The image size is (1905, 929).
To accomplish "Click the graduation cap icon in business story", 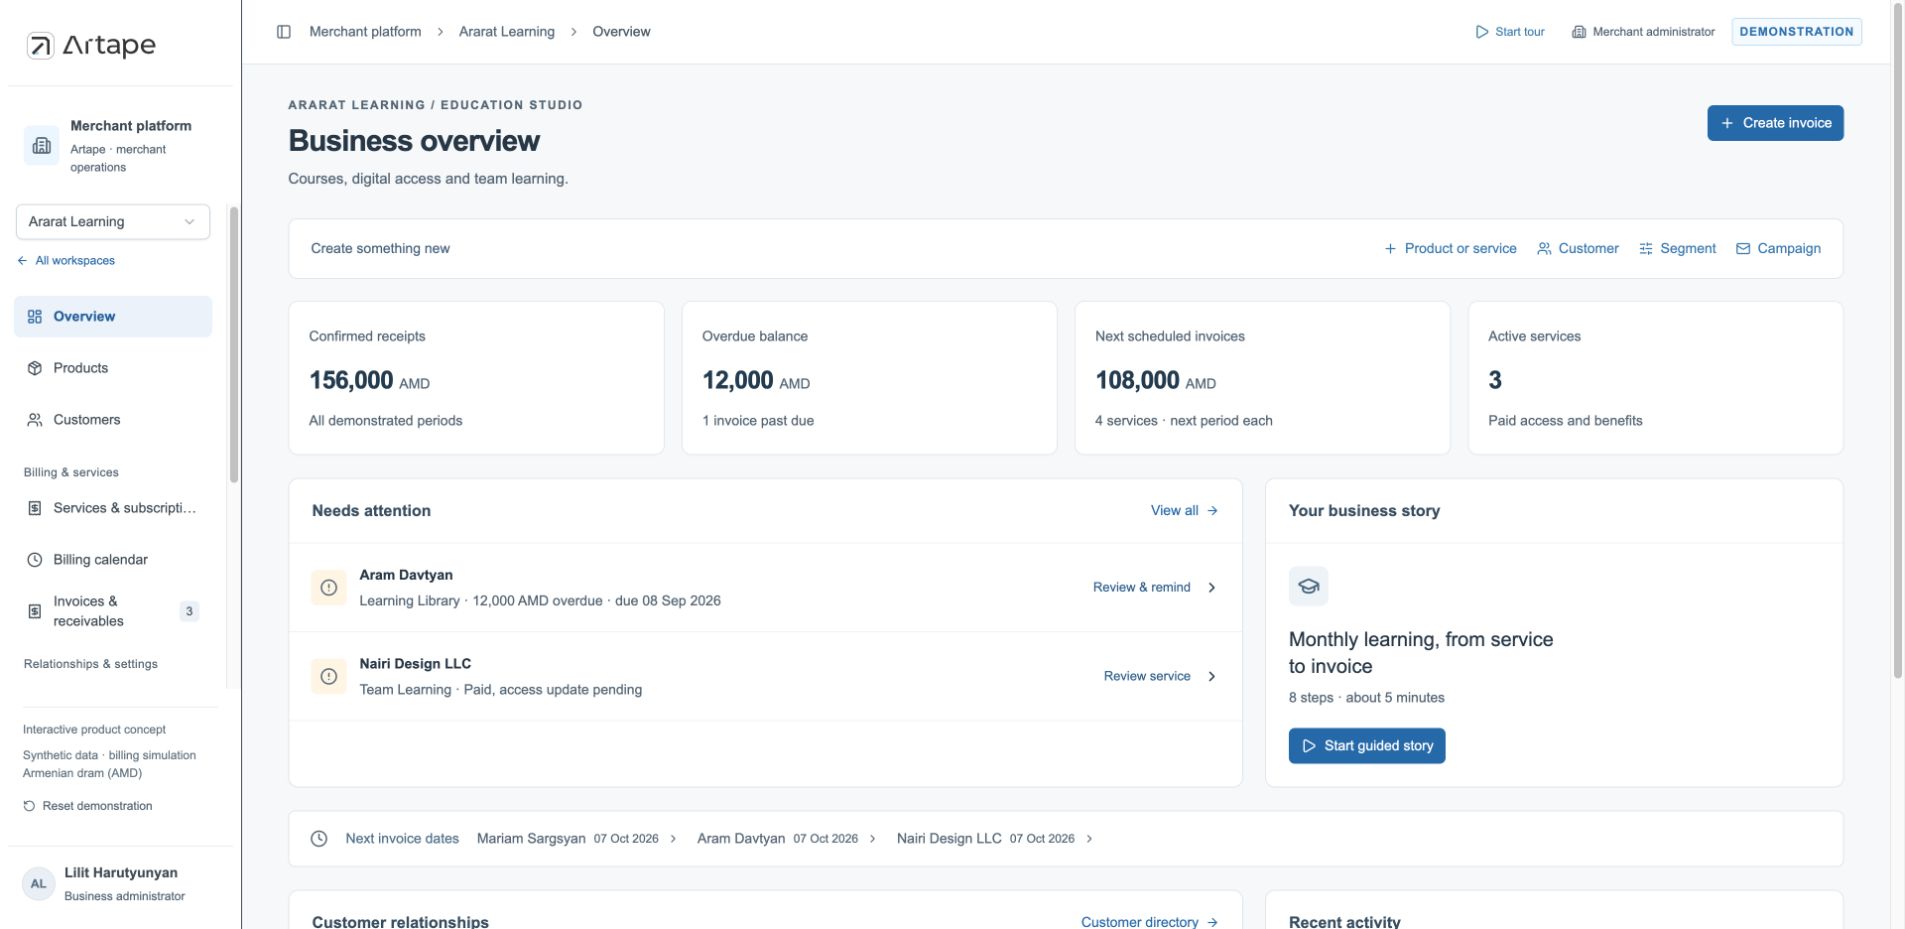I will [1308, 587].
